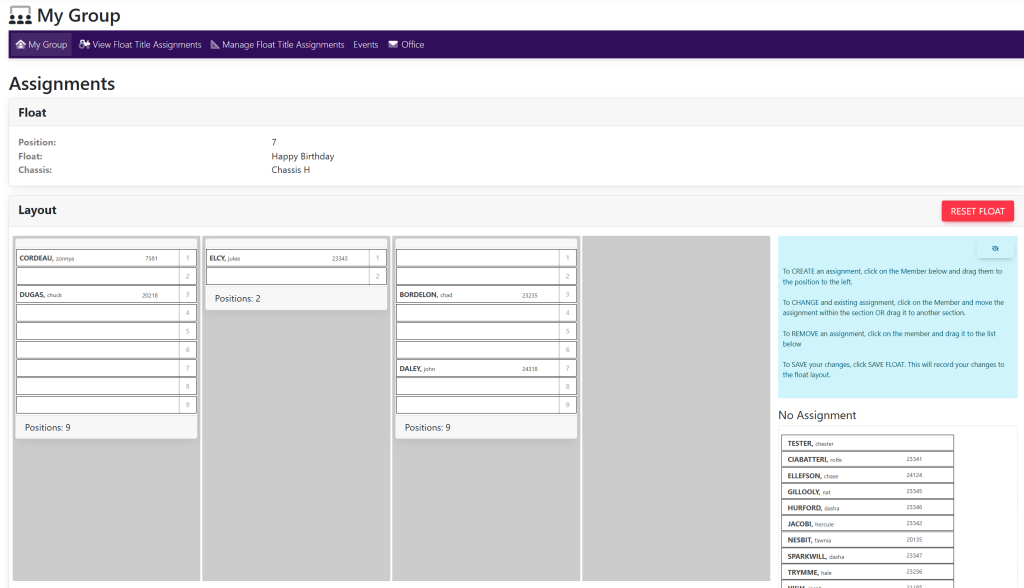Click empty position 2 slot under ELCY

pos(287,276)
